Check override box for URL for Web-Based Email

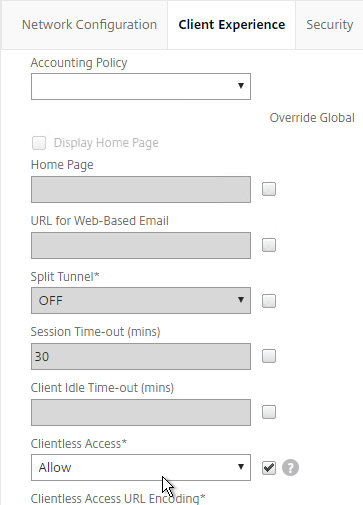pyautogui.click(x=269, y=245)
